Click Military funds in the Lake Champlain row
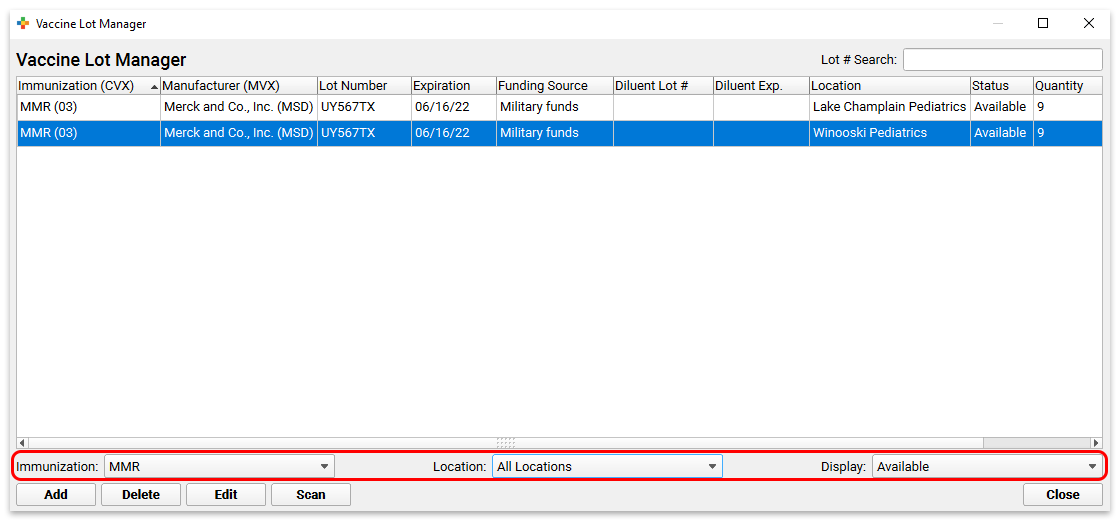The image size is (1120, 521). [x=555, y=107]
